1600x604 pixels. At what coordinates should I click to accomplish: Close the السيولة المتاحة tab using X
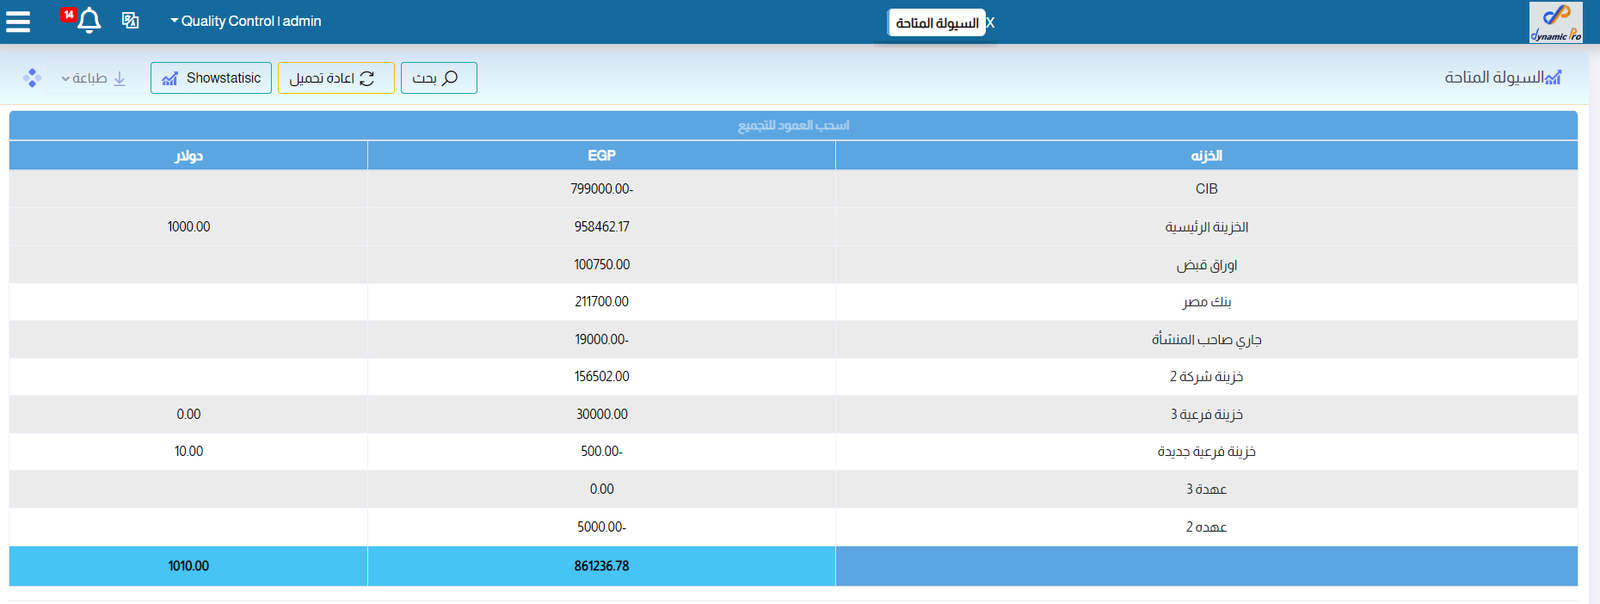[x=990, y=23]
